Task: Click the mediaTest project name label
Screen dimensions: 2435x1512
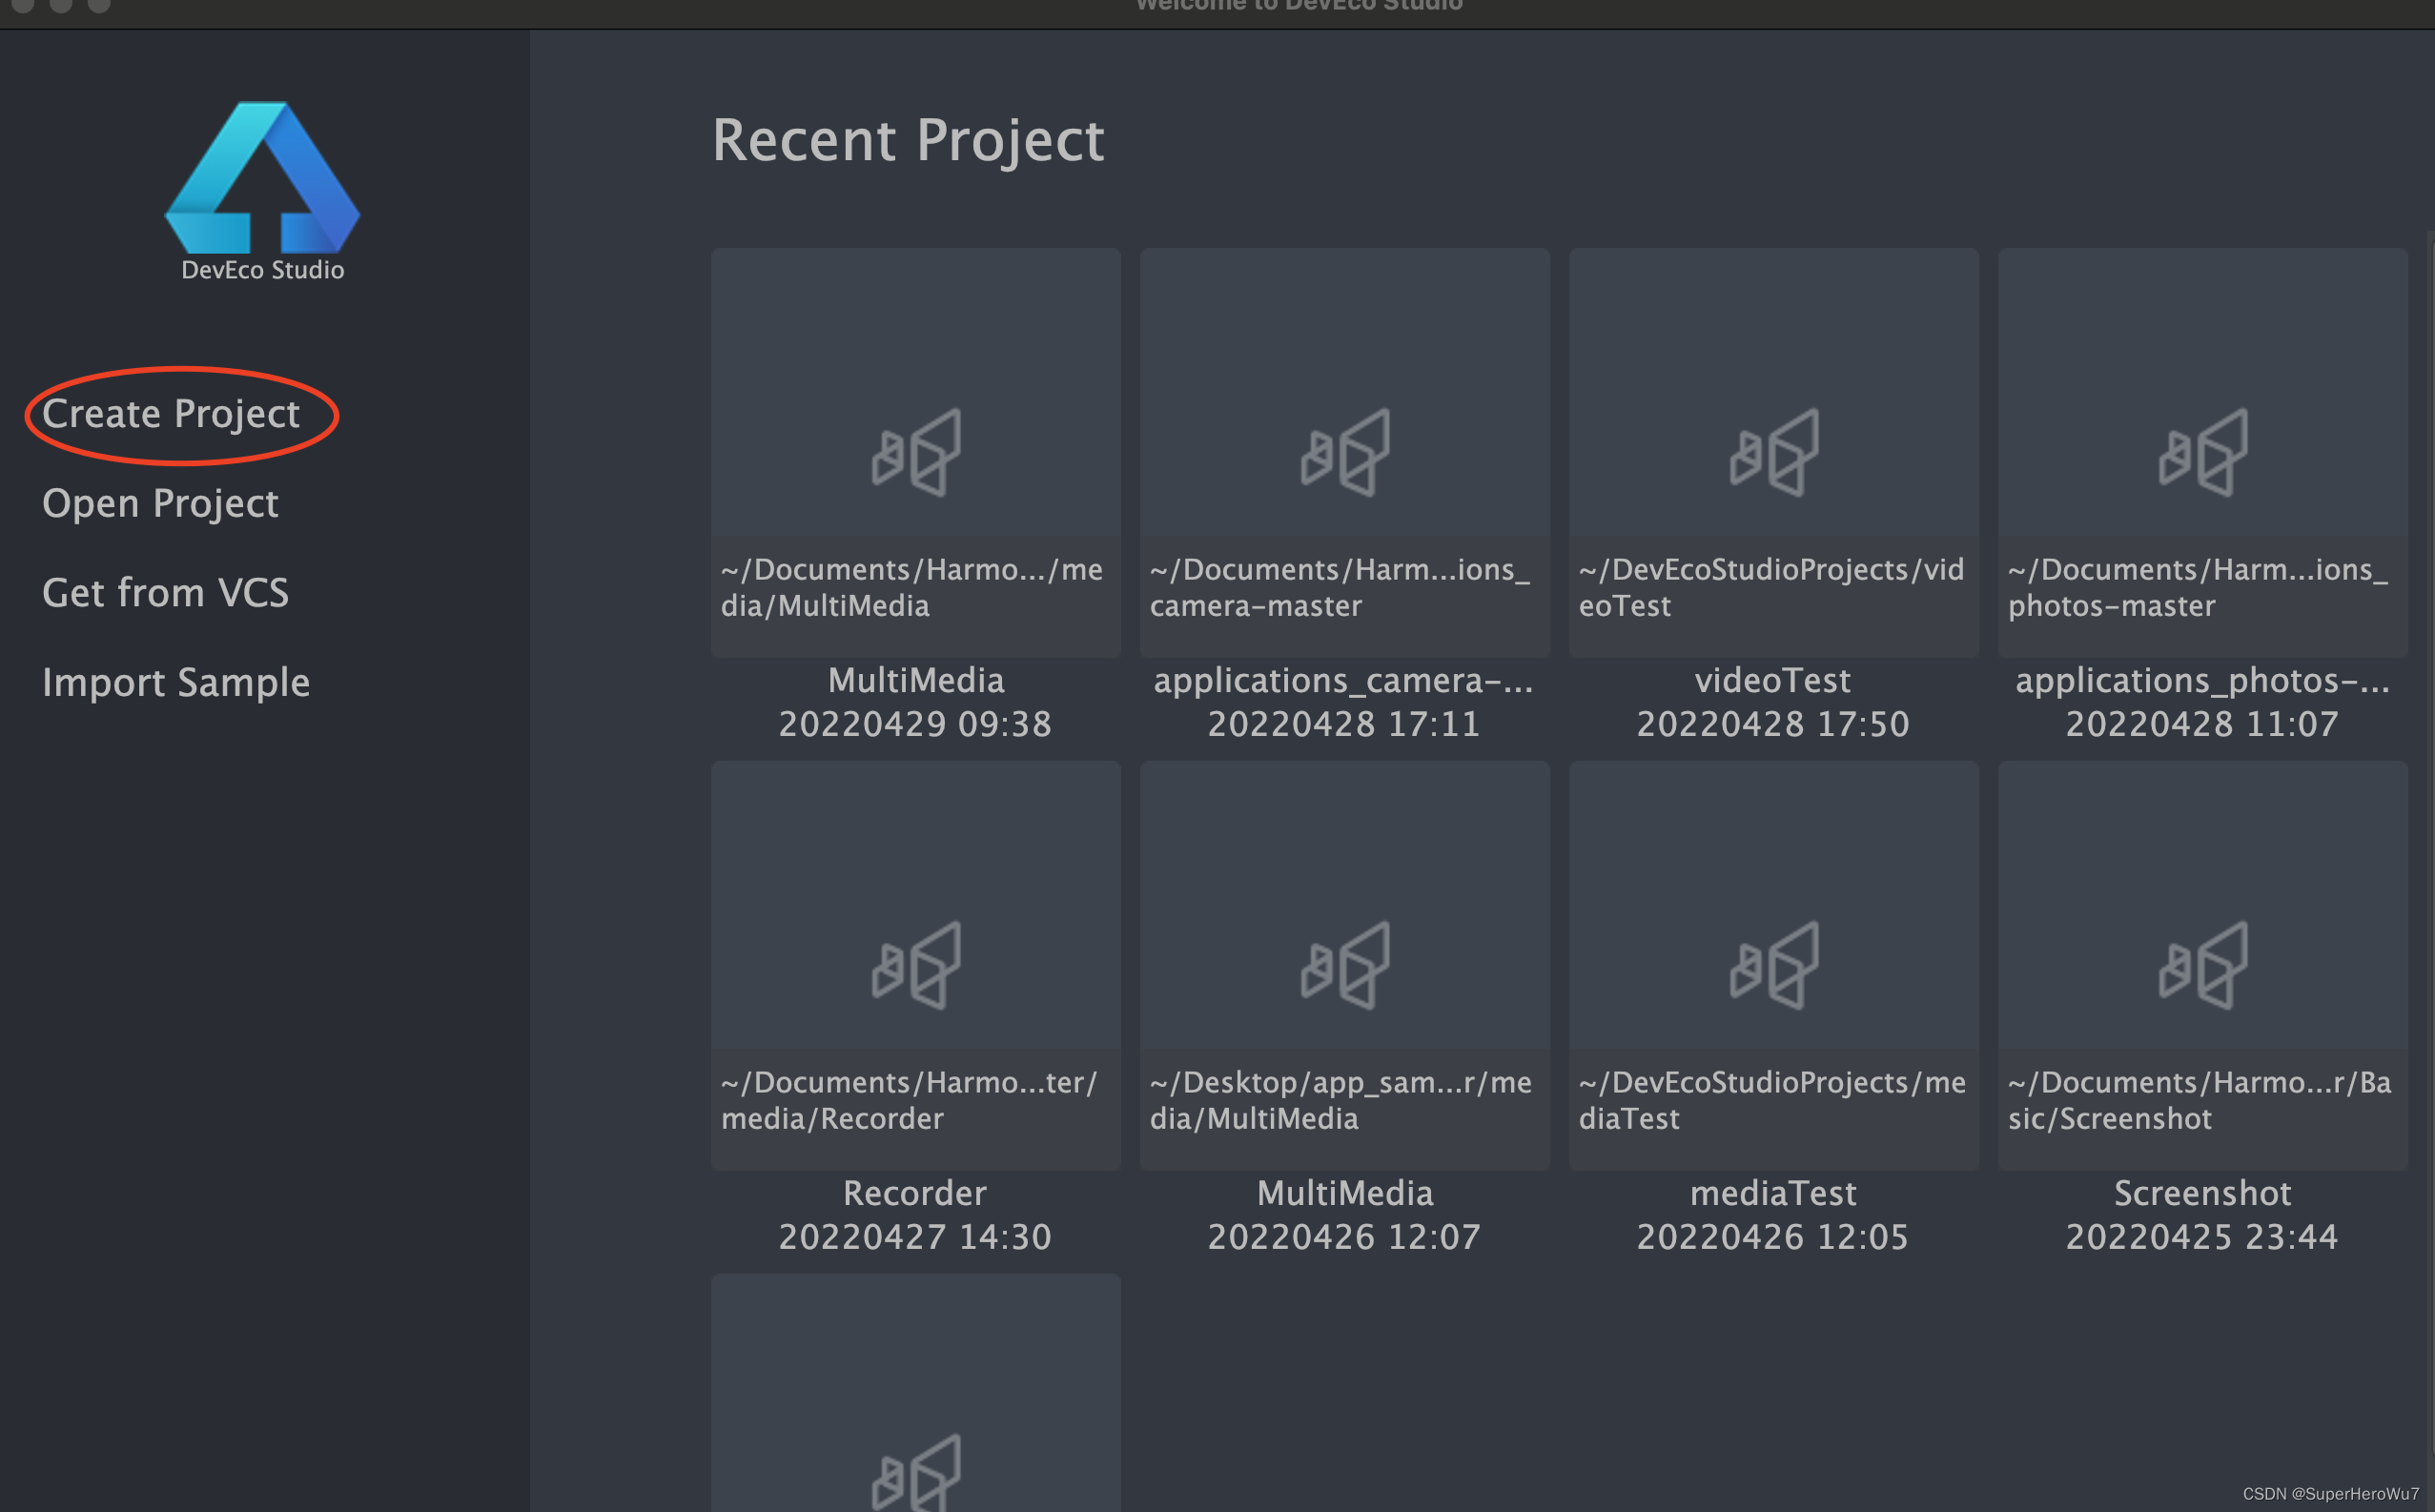Action: 1773,1193
